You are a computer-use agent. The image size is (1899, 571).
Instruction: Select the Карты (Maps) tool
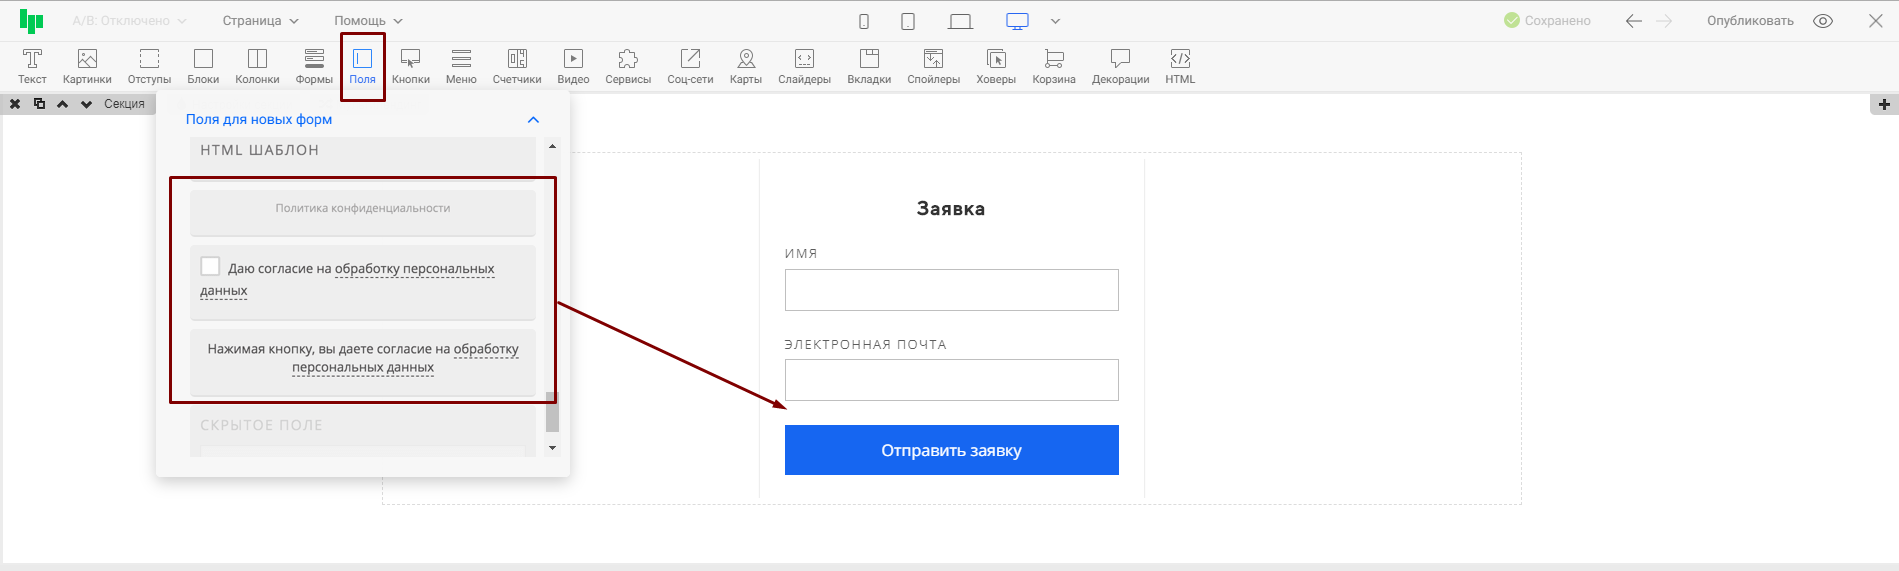746,66
